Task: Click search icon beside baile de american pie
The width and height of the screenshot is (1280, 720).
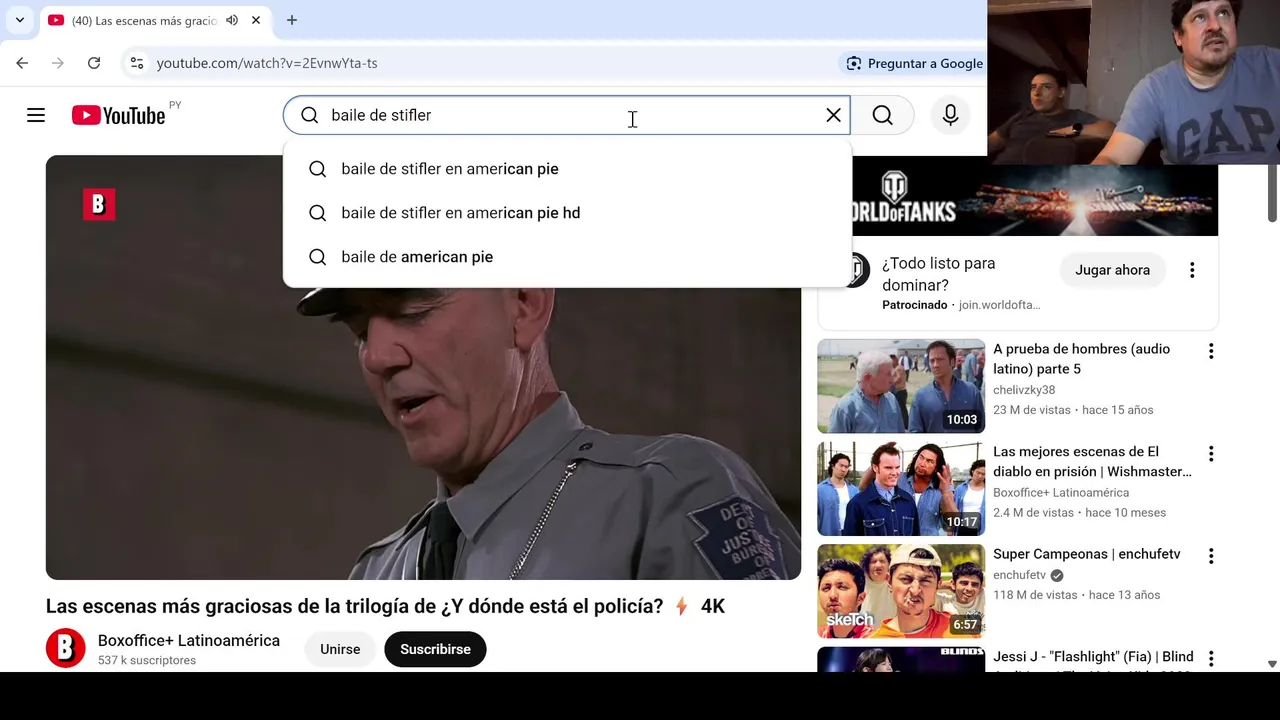Action: (318, 257)
